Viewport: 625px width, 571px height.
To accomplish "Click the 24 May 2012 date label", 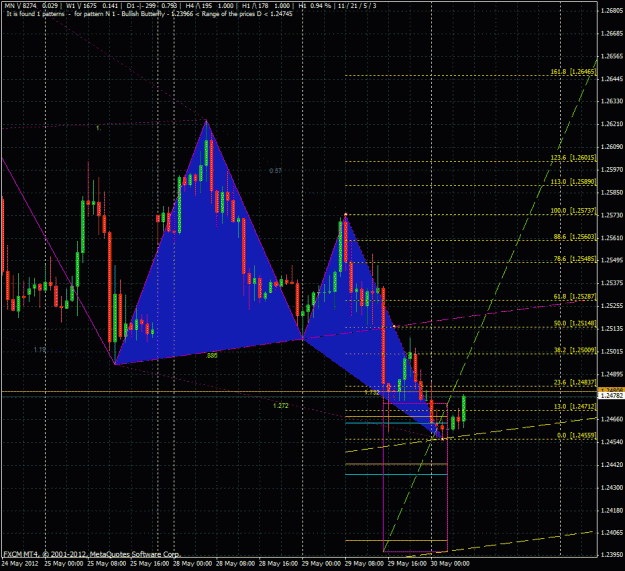I will click(20, 564).
